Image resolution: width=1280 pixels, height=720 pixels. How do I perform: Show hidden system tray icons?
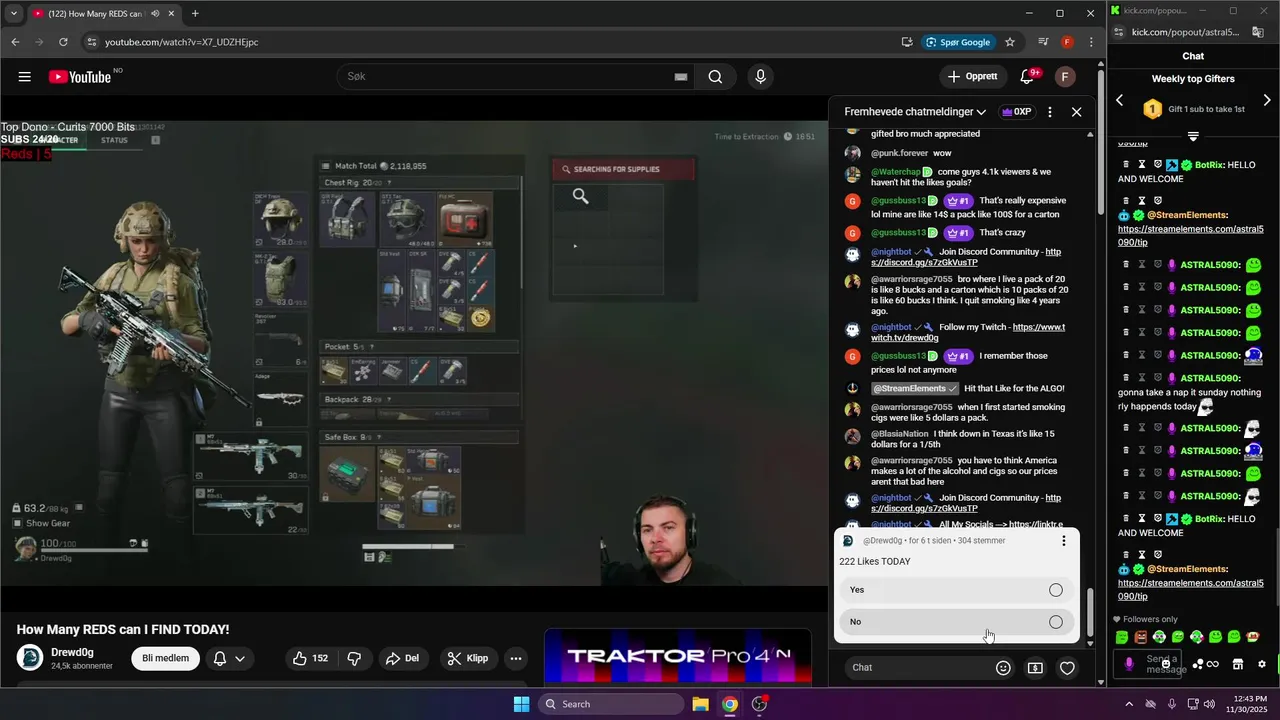tap(1129, 704)
